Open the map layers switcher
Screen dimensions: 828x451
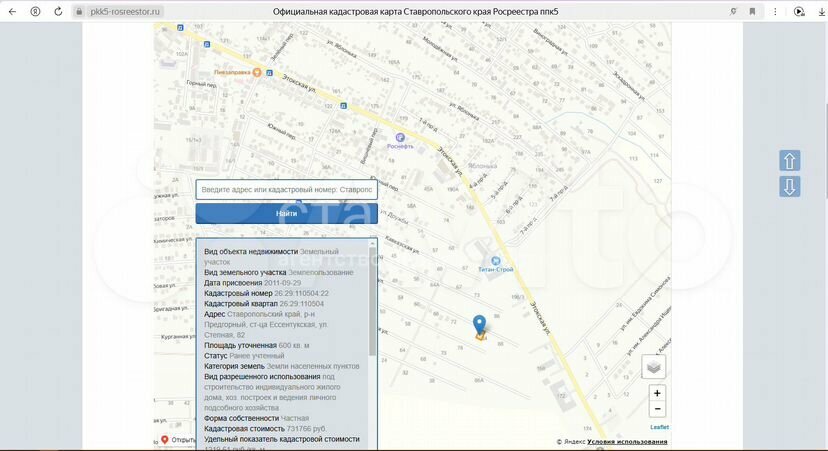click(653, 367)
